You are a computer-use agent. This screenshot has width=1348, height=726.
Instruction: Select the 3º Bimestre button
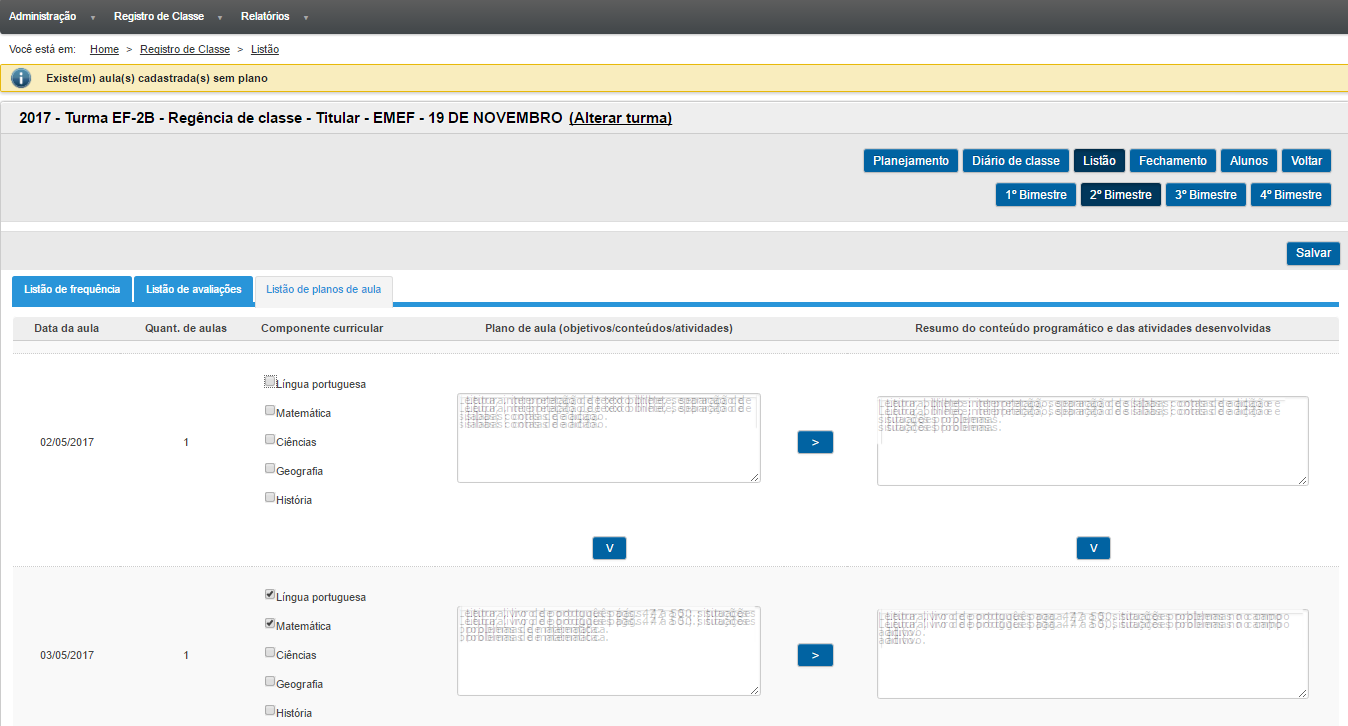coord(1205,195)
